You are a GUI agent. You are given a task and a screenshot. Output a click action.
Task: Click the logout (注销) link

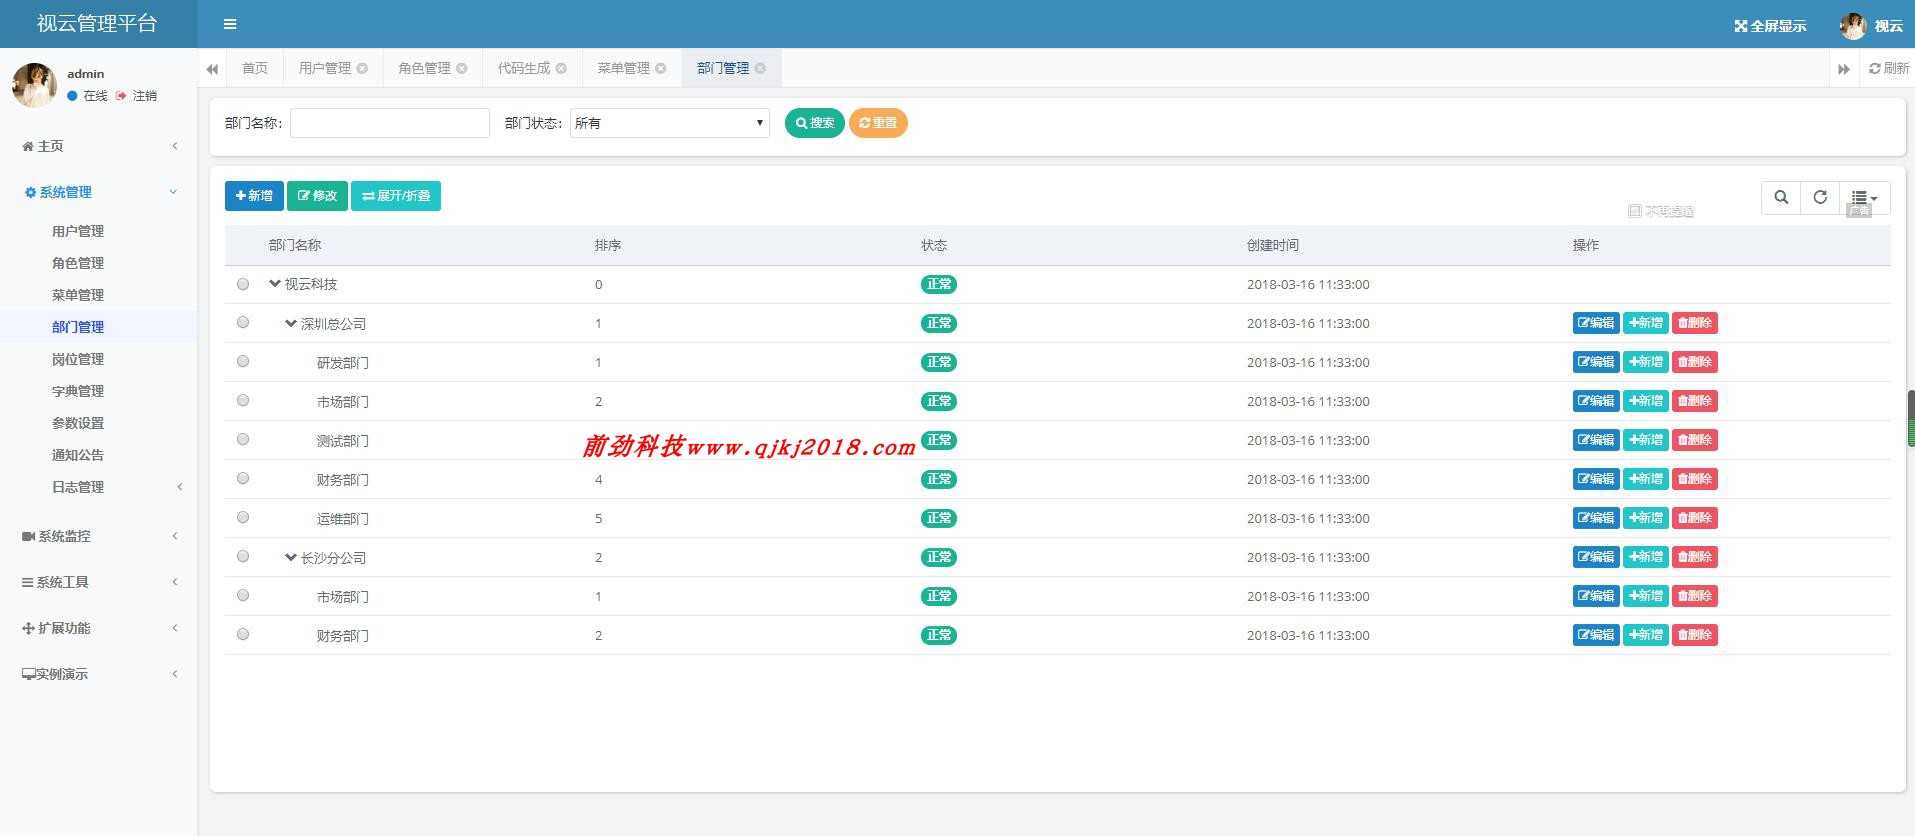coord(137,96)
